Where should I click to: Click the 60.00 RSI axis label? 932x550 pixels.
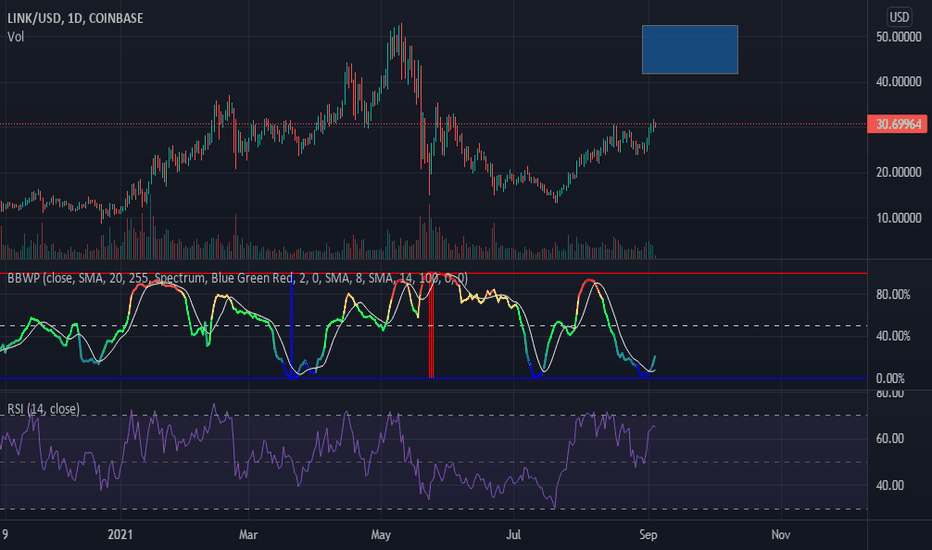click(890, 439)
